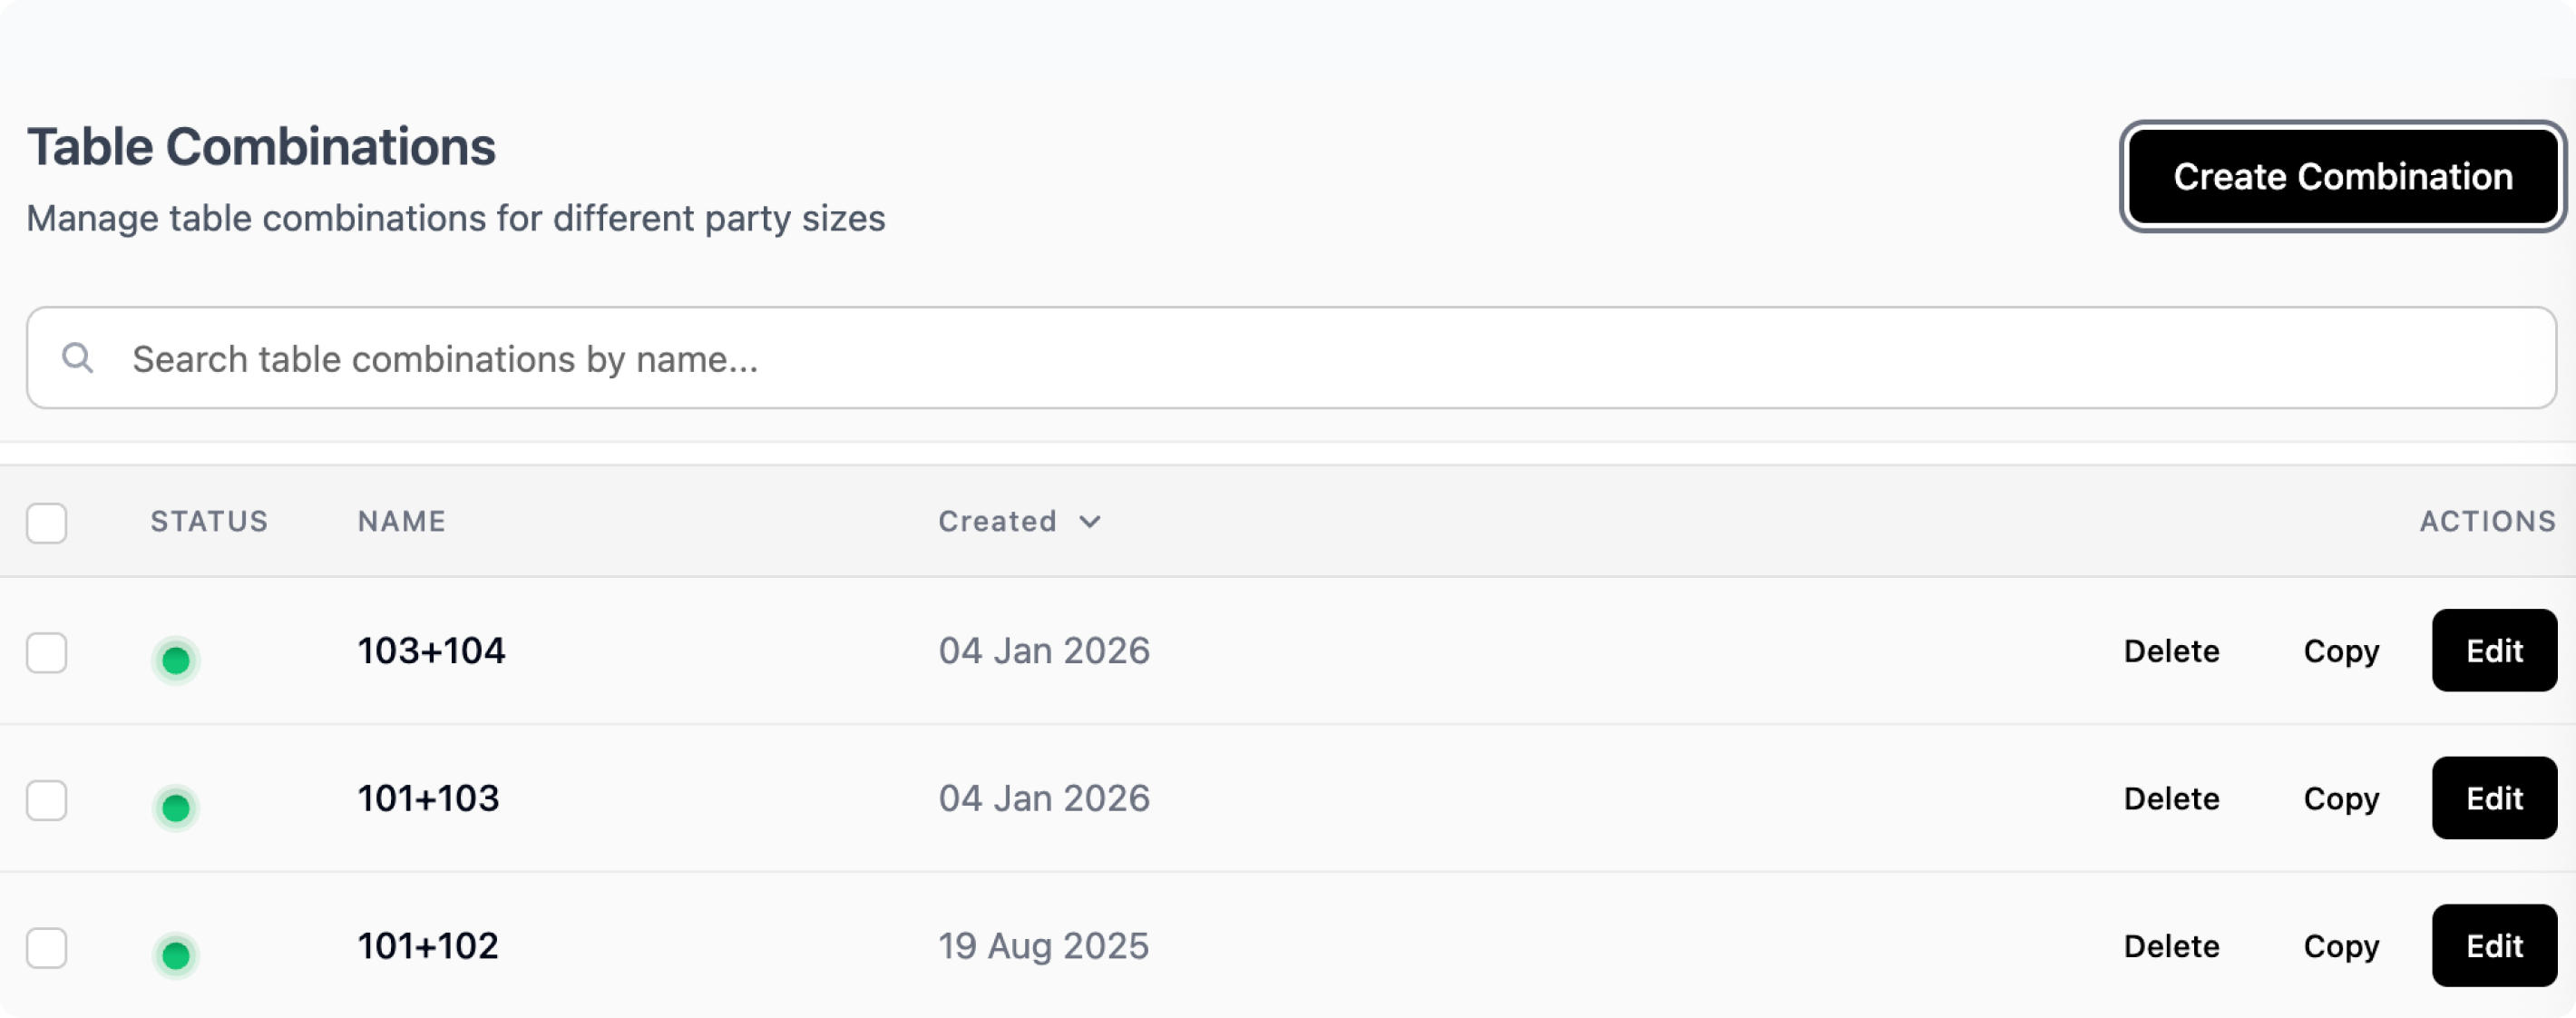2576x1018 pixels.
Task: Click green status dot for 101+102
Action: coord(176,955)
